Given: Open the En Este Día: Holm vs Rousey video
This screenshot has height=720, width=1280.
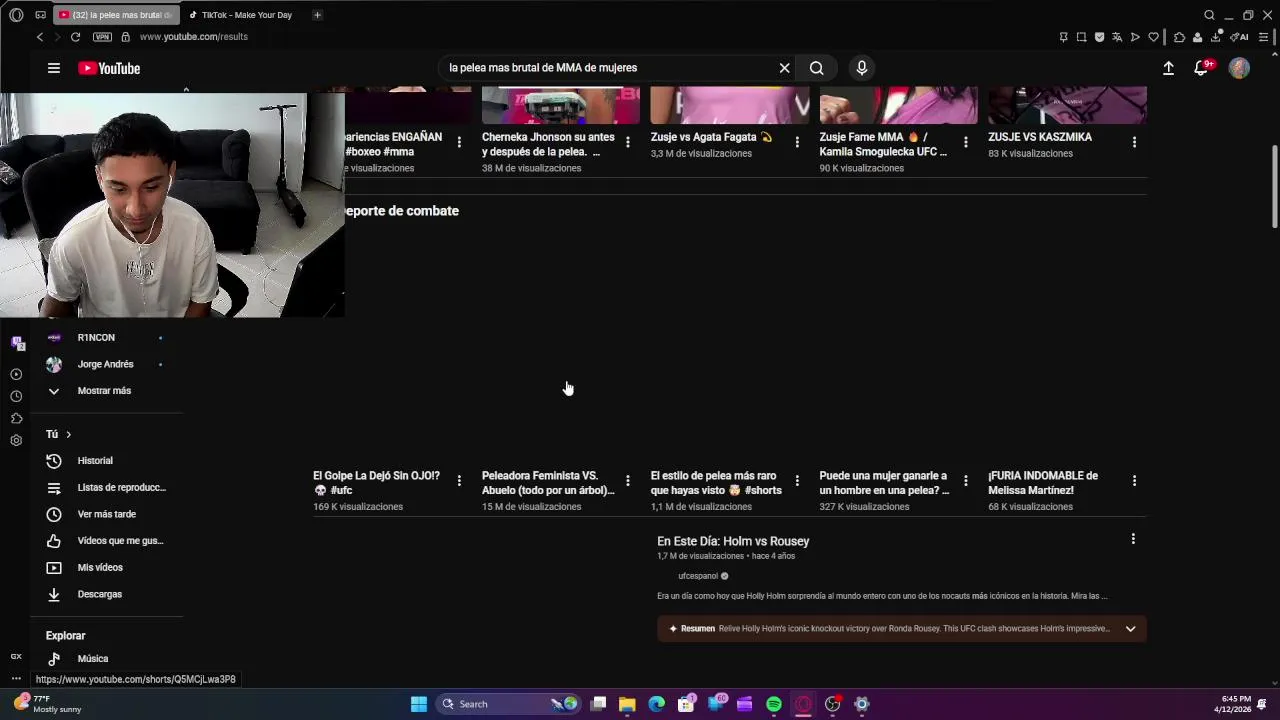Looking at the screenshot, I should 733,541.
